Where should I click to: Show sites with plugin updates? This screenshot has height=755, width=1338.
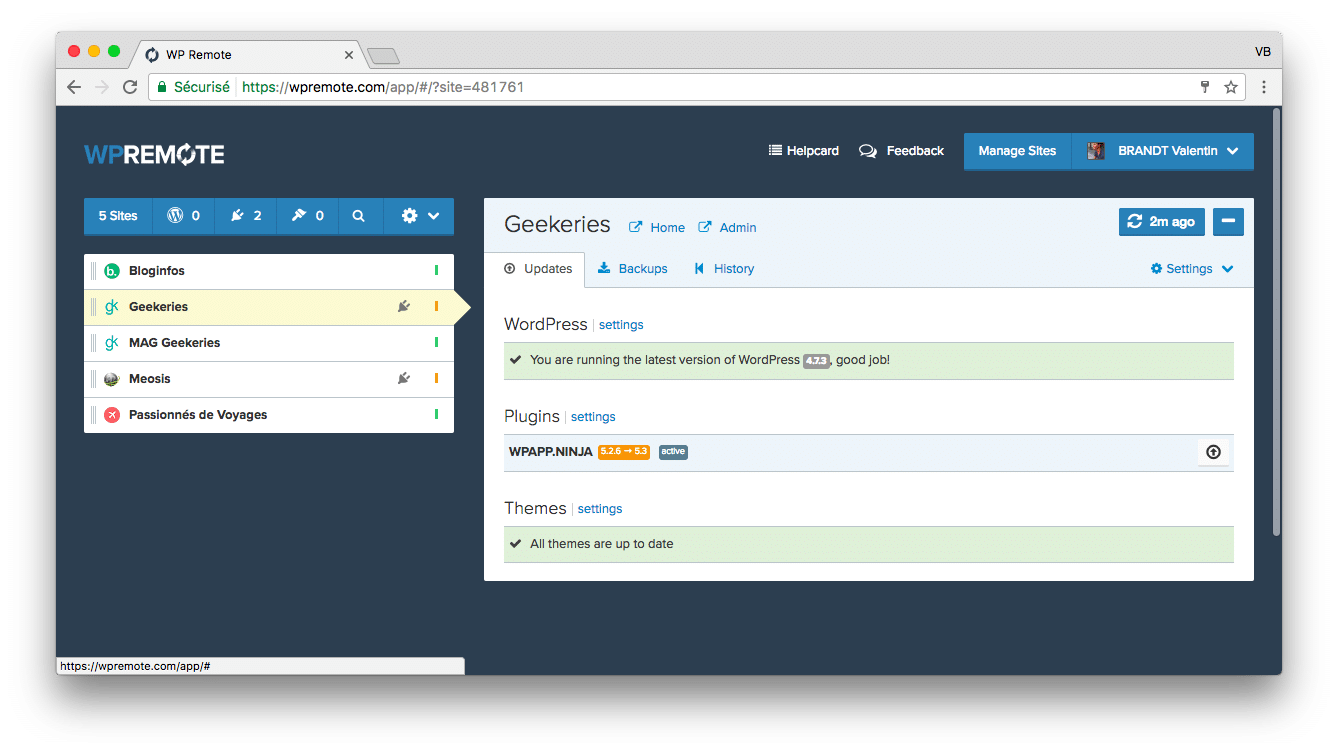point(245,215)
